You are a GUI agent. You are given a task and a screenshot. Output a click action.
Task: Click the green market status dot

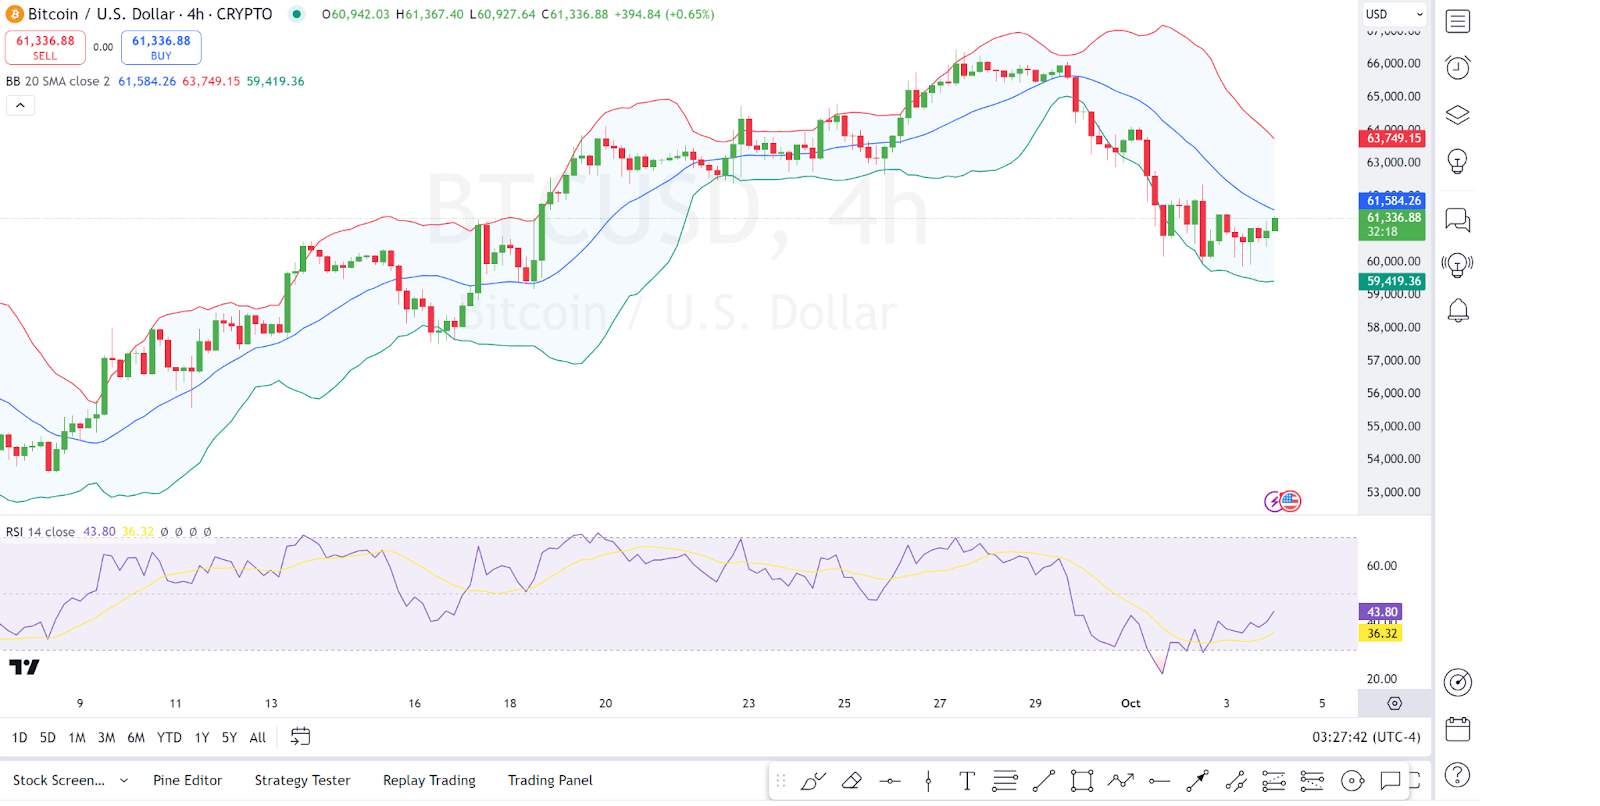297,14
